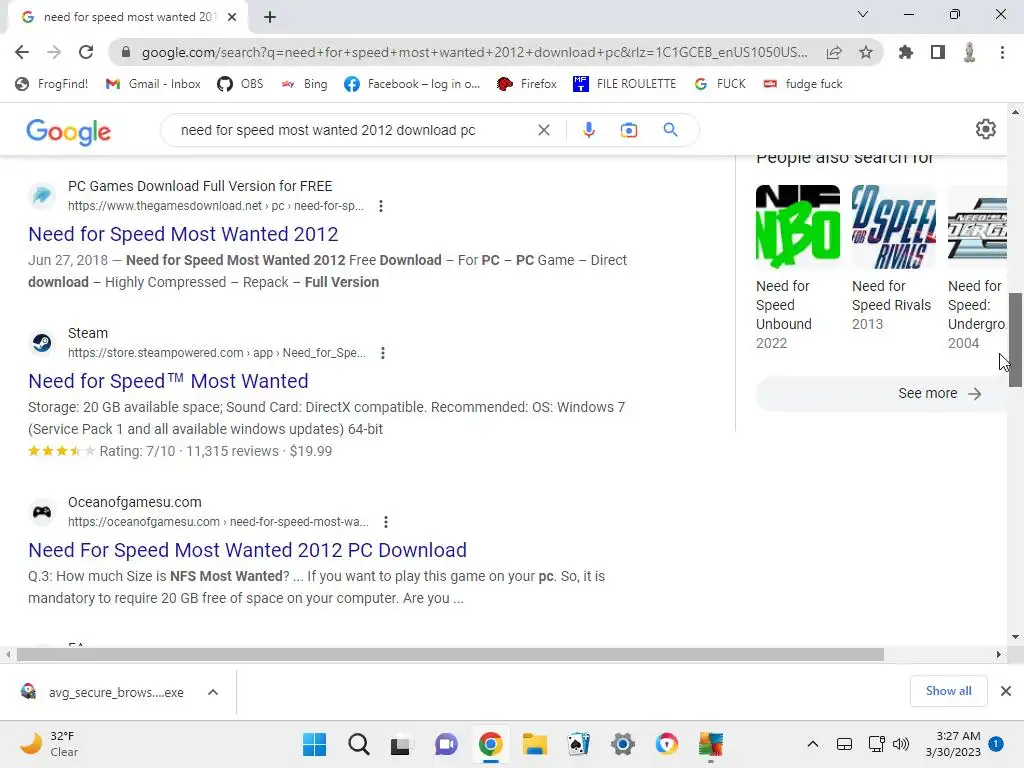Open the volume control in system tray
This screenshot has width=1024, height=768.
(901, 744)
